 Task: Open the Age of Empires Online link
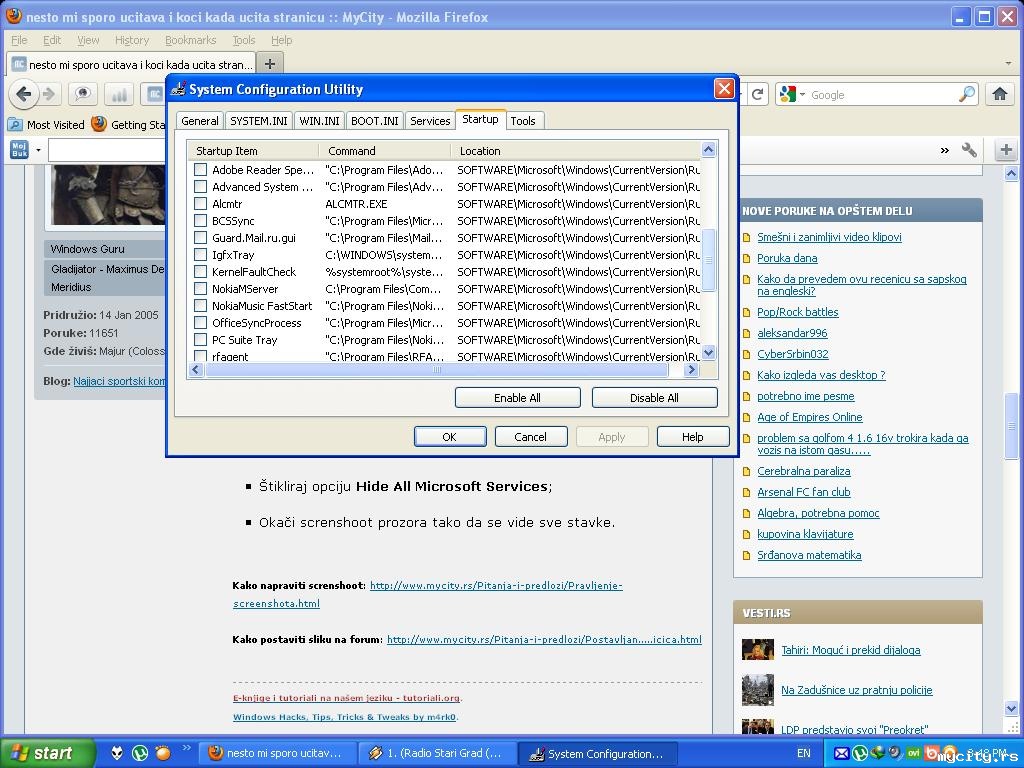coord(809,417)
